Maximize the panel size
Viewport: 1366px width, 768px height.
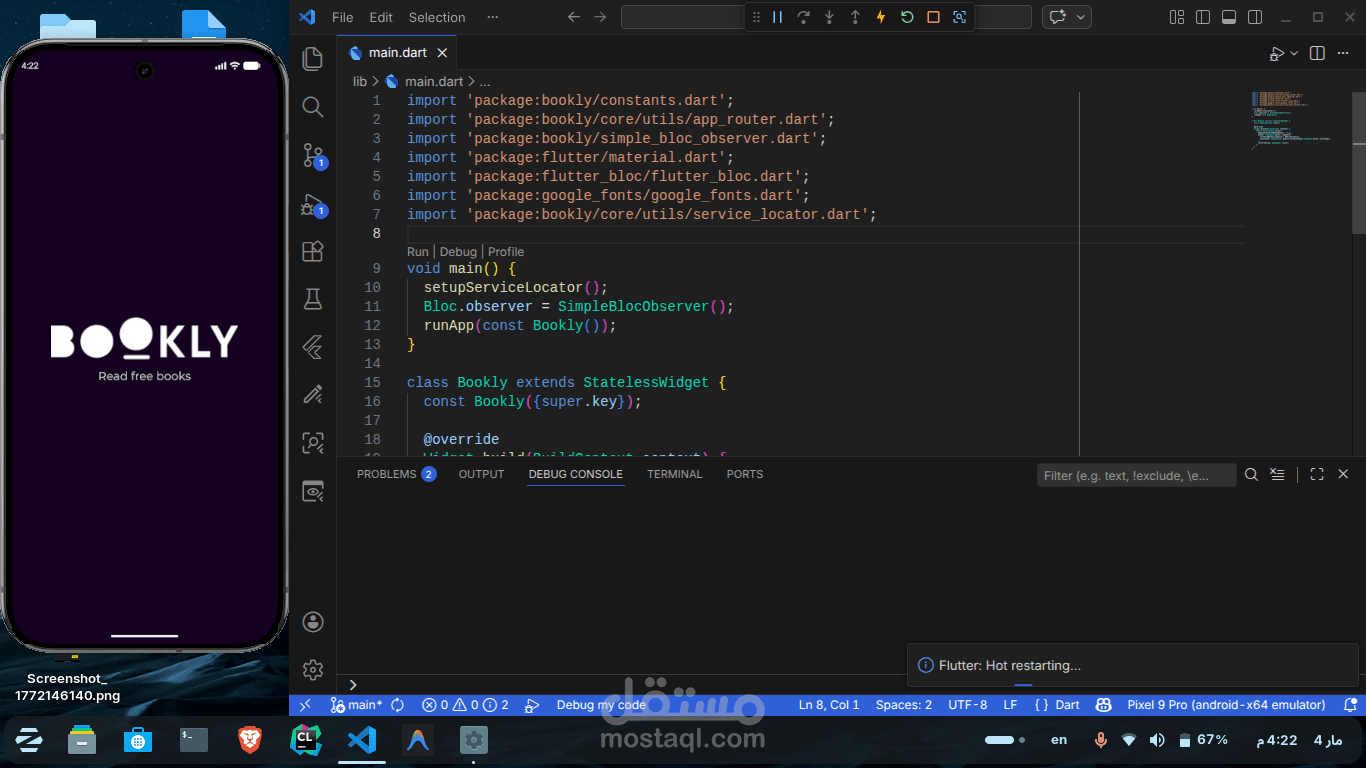point(1317,474)
